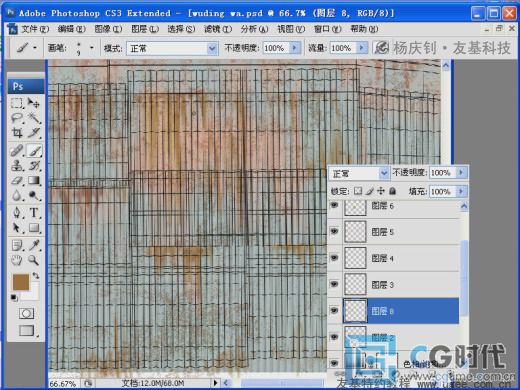Open the 图像 menu

pyautogui.click(x=108, y=29)
